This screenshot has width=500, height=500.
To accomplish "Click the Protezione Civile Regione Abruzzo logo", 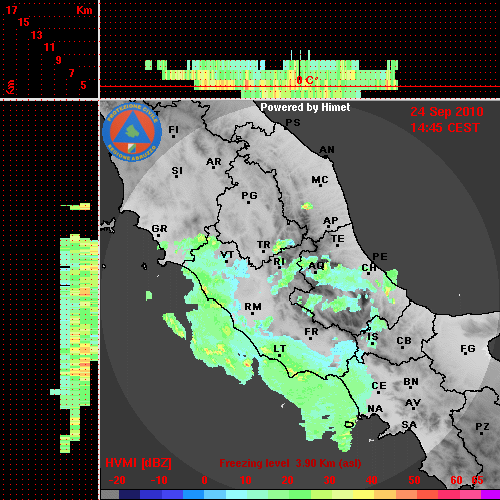I will [x=132, y=133].
